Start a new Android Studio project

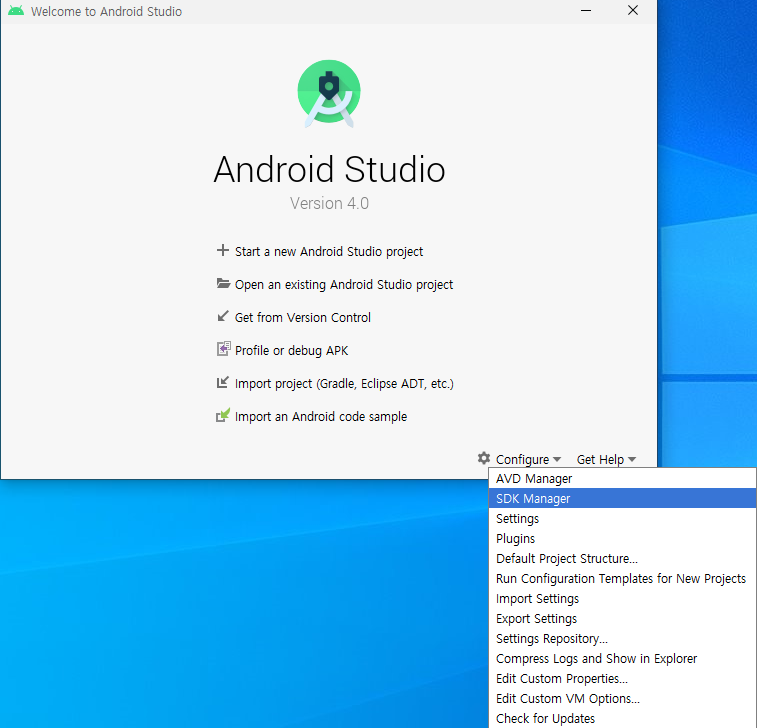pos(329,252)
